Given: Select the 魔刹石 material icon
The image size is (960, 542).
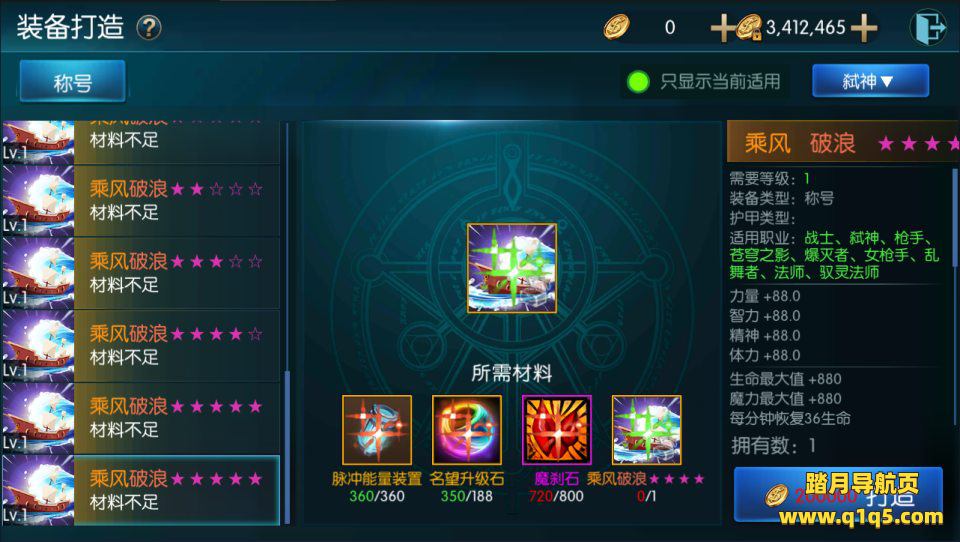Looking at the screenshot, I should (x=557, y=430).
